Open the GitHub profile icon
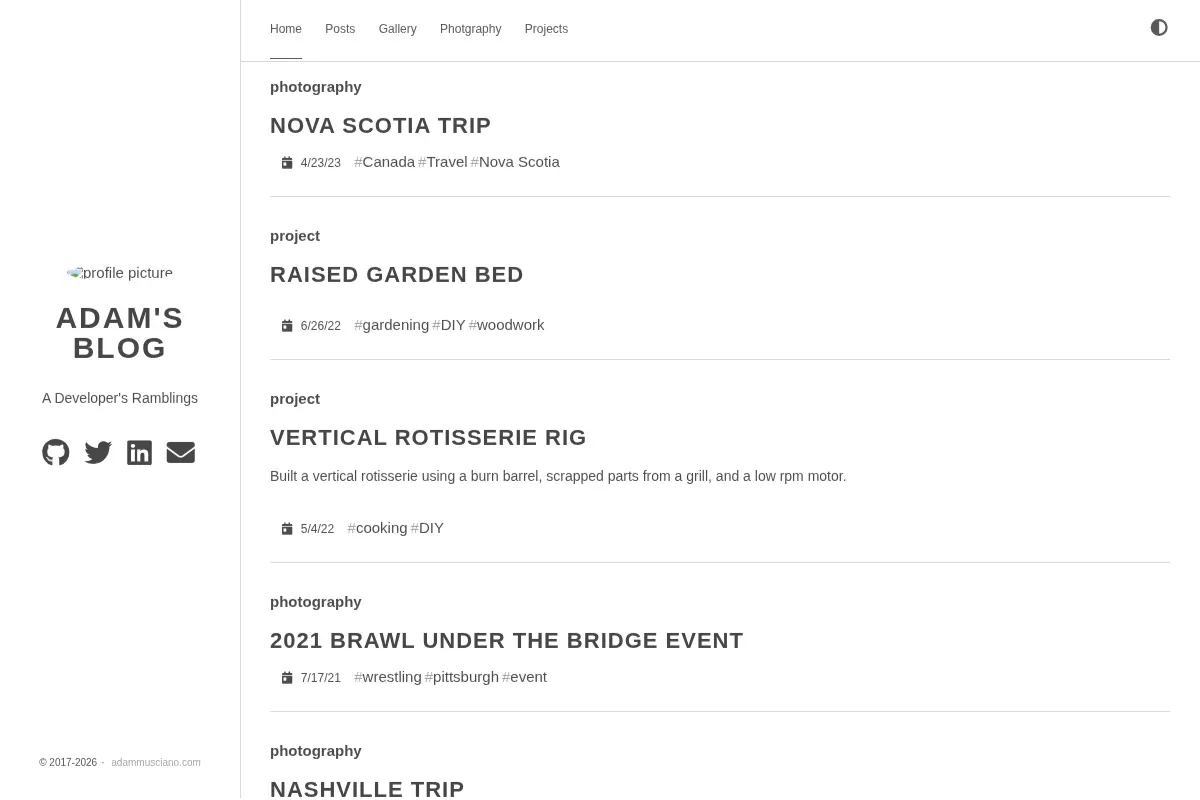Viewport: 1200px width, 800px height. (56, 452)
